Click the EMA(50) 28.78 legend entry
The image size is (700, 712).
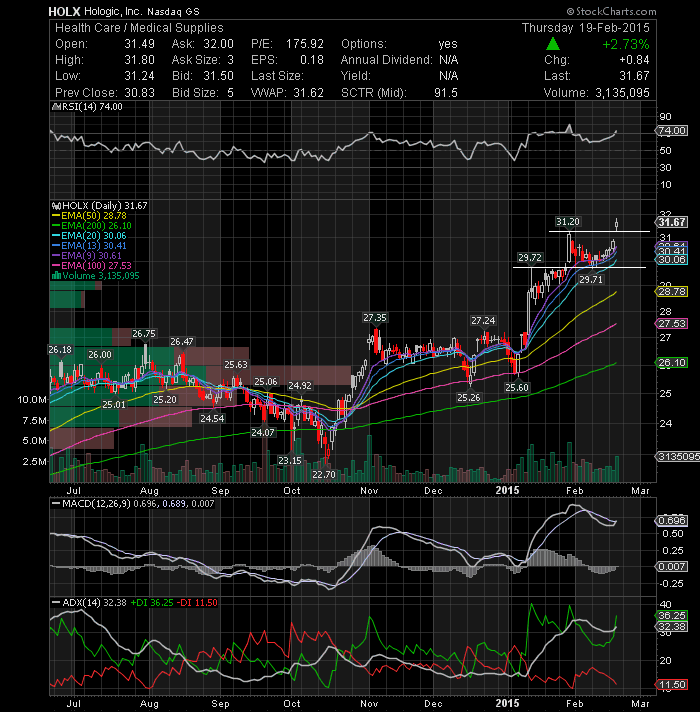[89, 216]
